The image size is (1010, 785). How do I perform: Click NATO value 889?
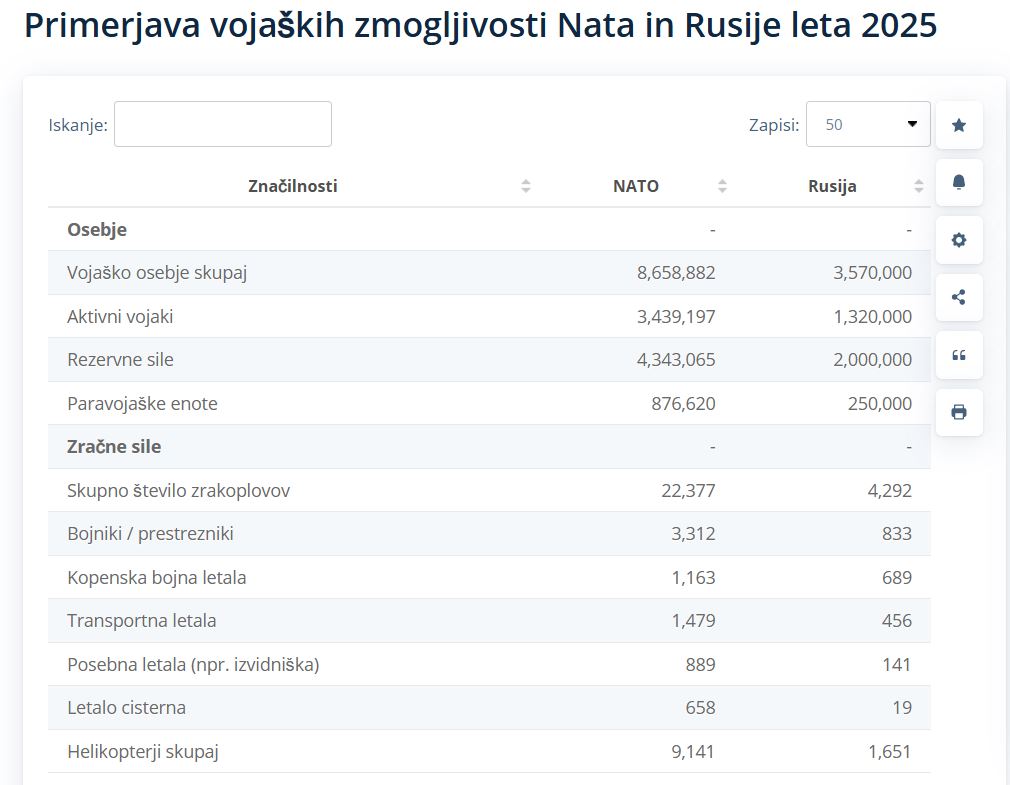(x=700, y=665)
